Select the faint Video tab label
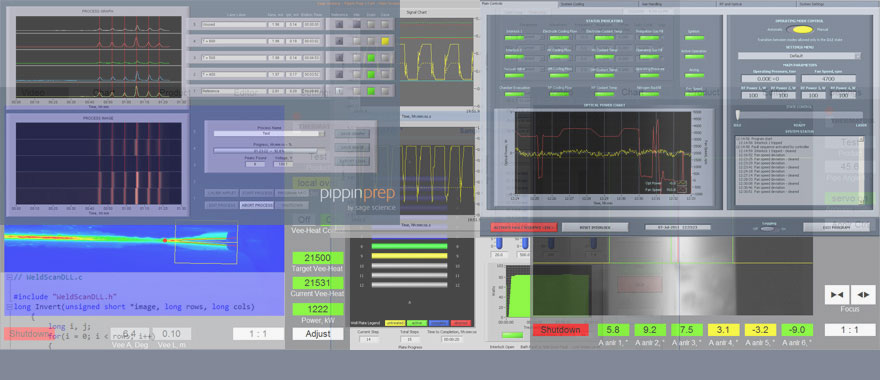The width and height of the screenshot is (880, 380). 33,93
